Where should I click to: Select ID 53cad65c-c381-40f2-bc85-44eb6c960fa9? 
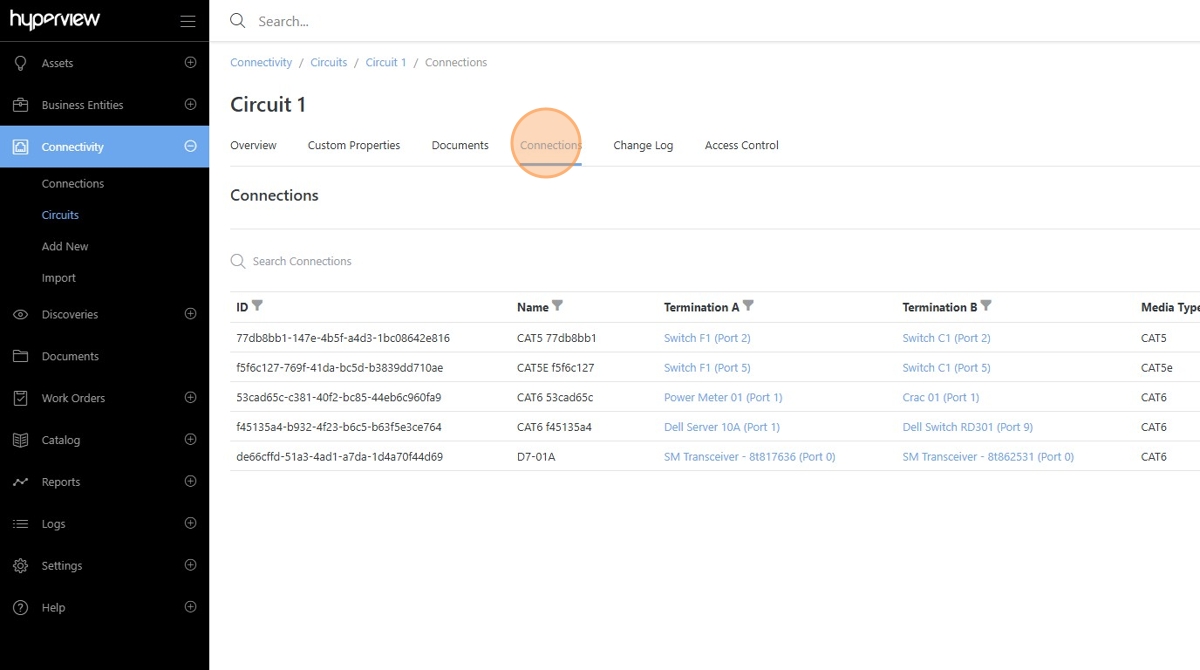pos(338,397)
